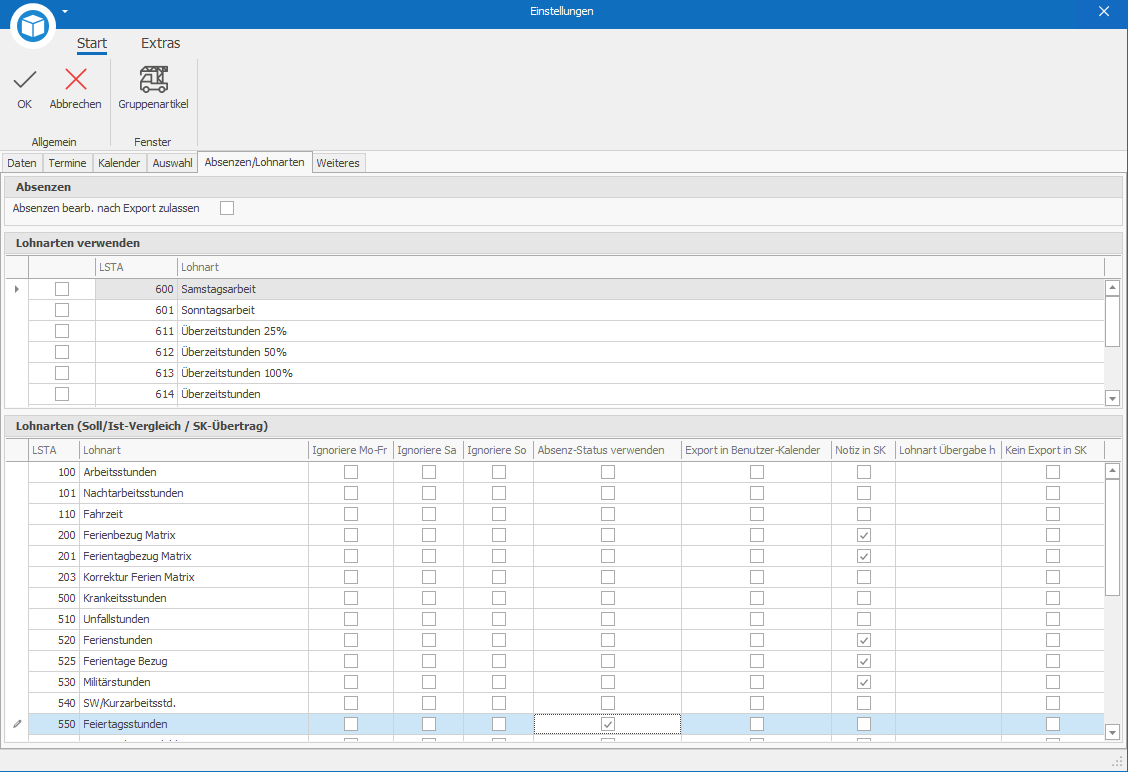Click the Notiz in SK column header

click(863, 450)
